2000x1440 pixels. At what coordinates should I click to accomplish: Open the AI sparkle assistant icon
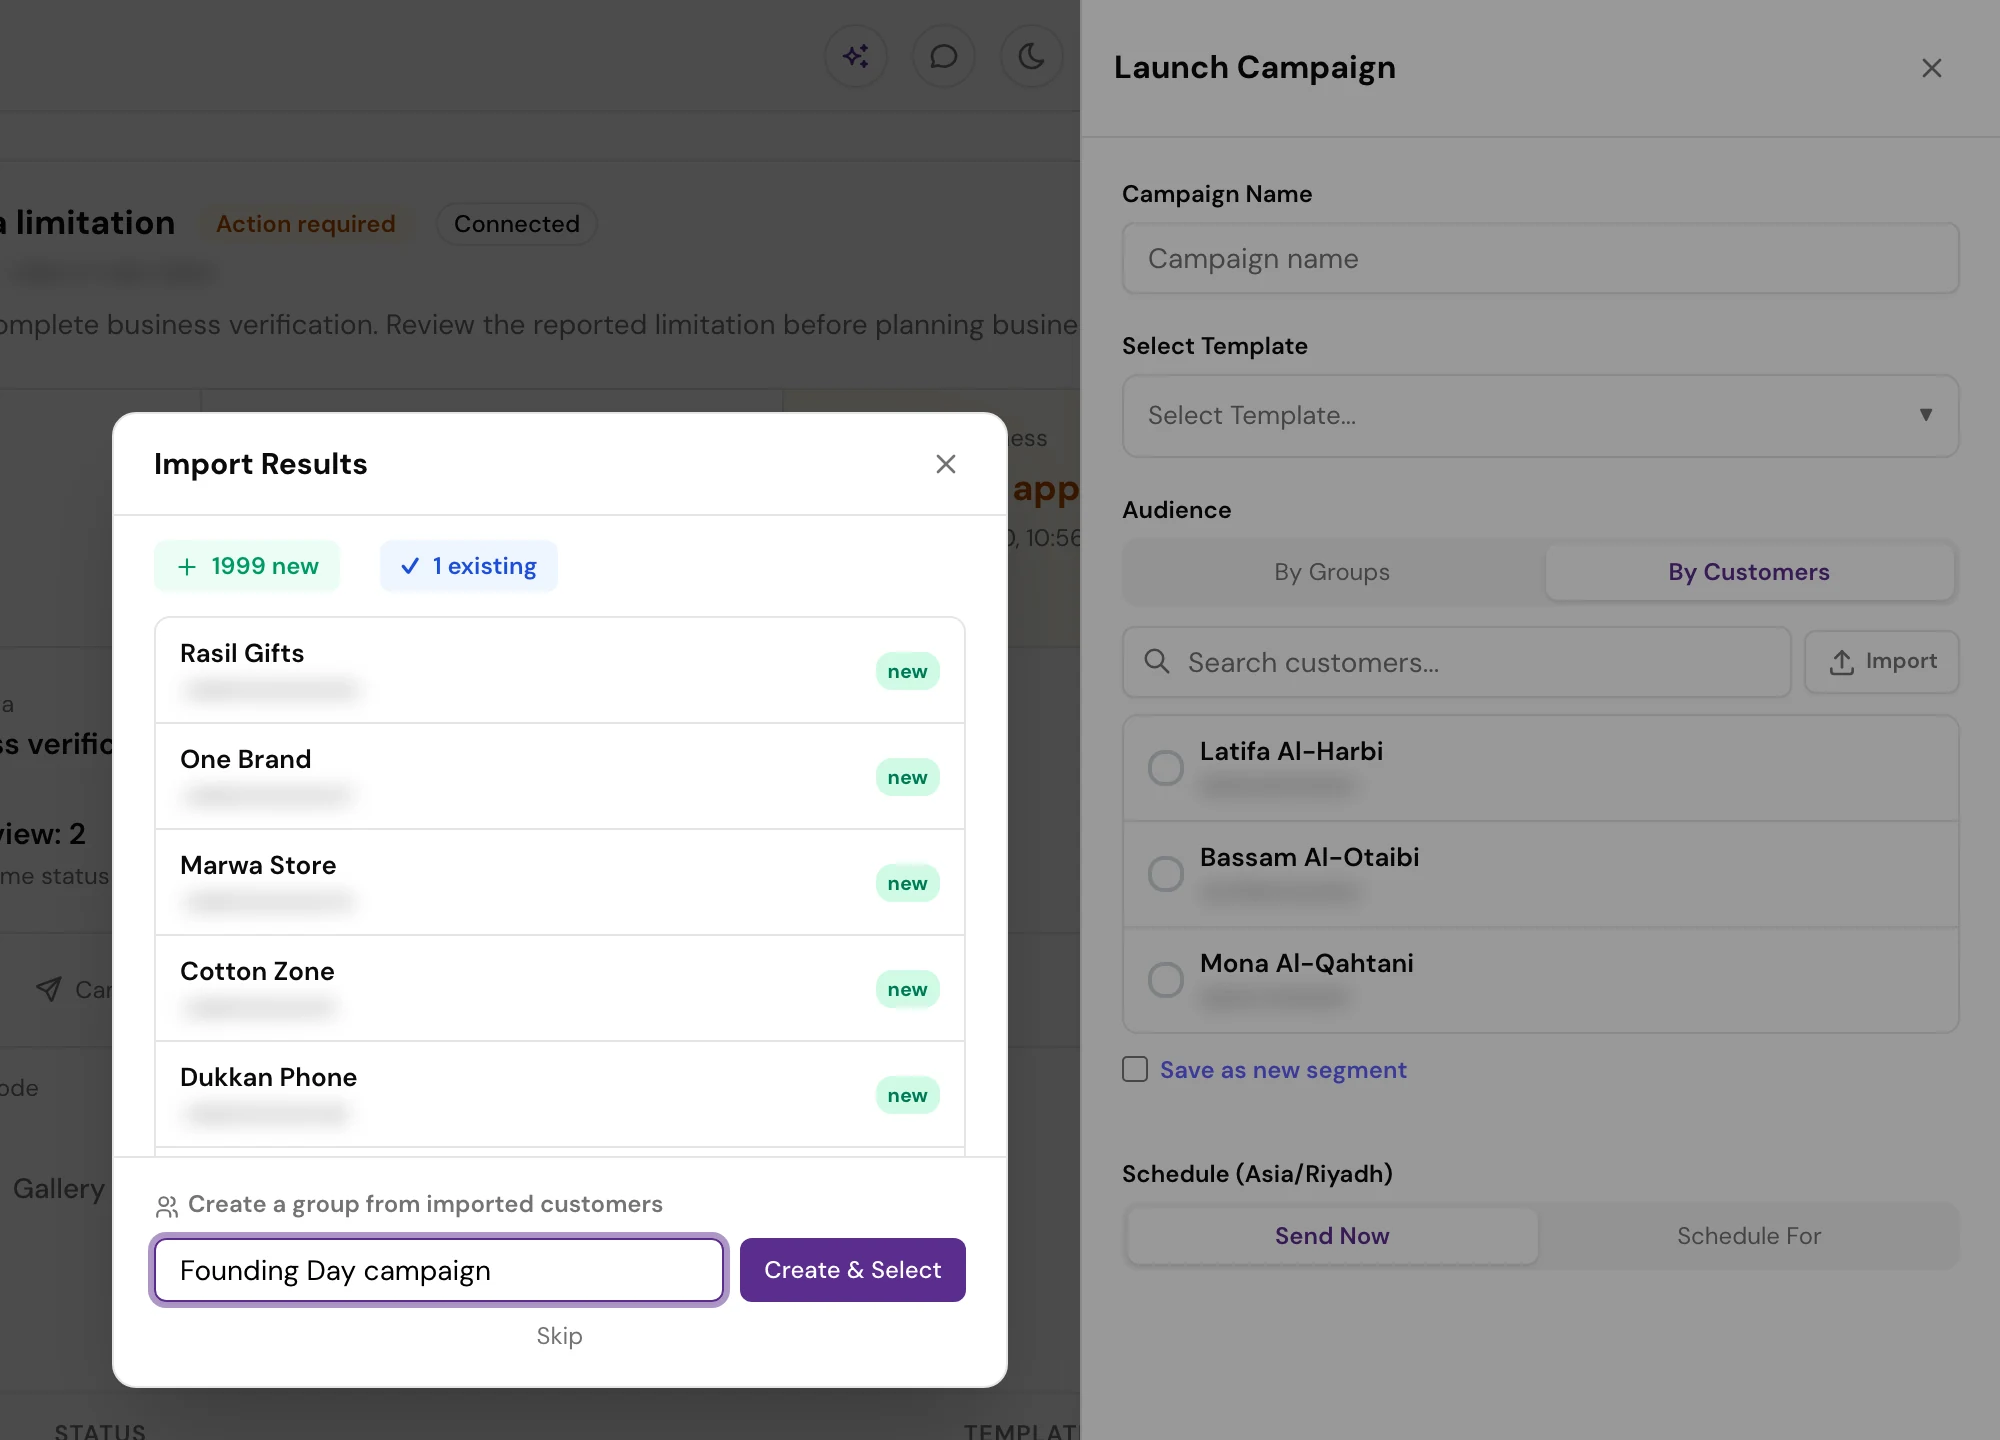point(856,56)
